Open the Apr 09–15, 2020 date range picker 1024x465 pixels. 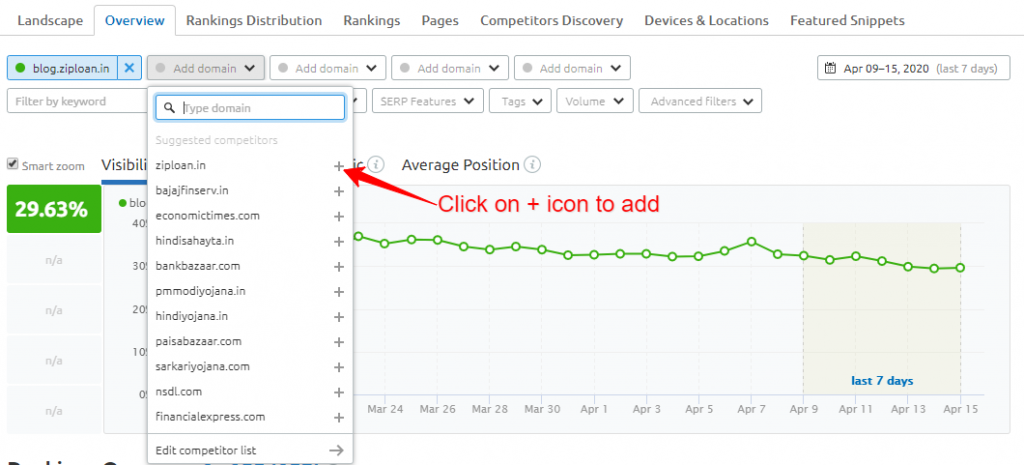pos(916,68)
